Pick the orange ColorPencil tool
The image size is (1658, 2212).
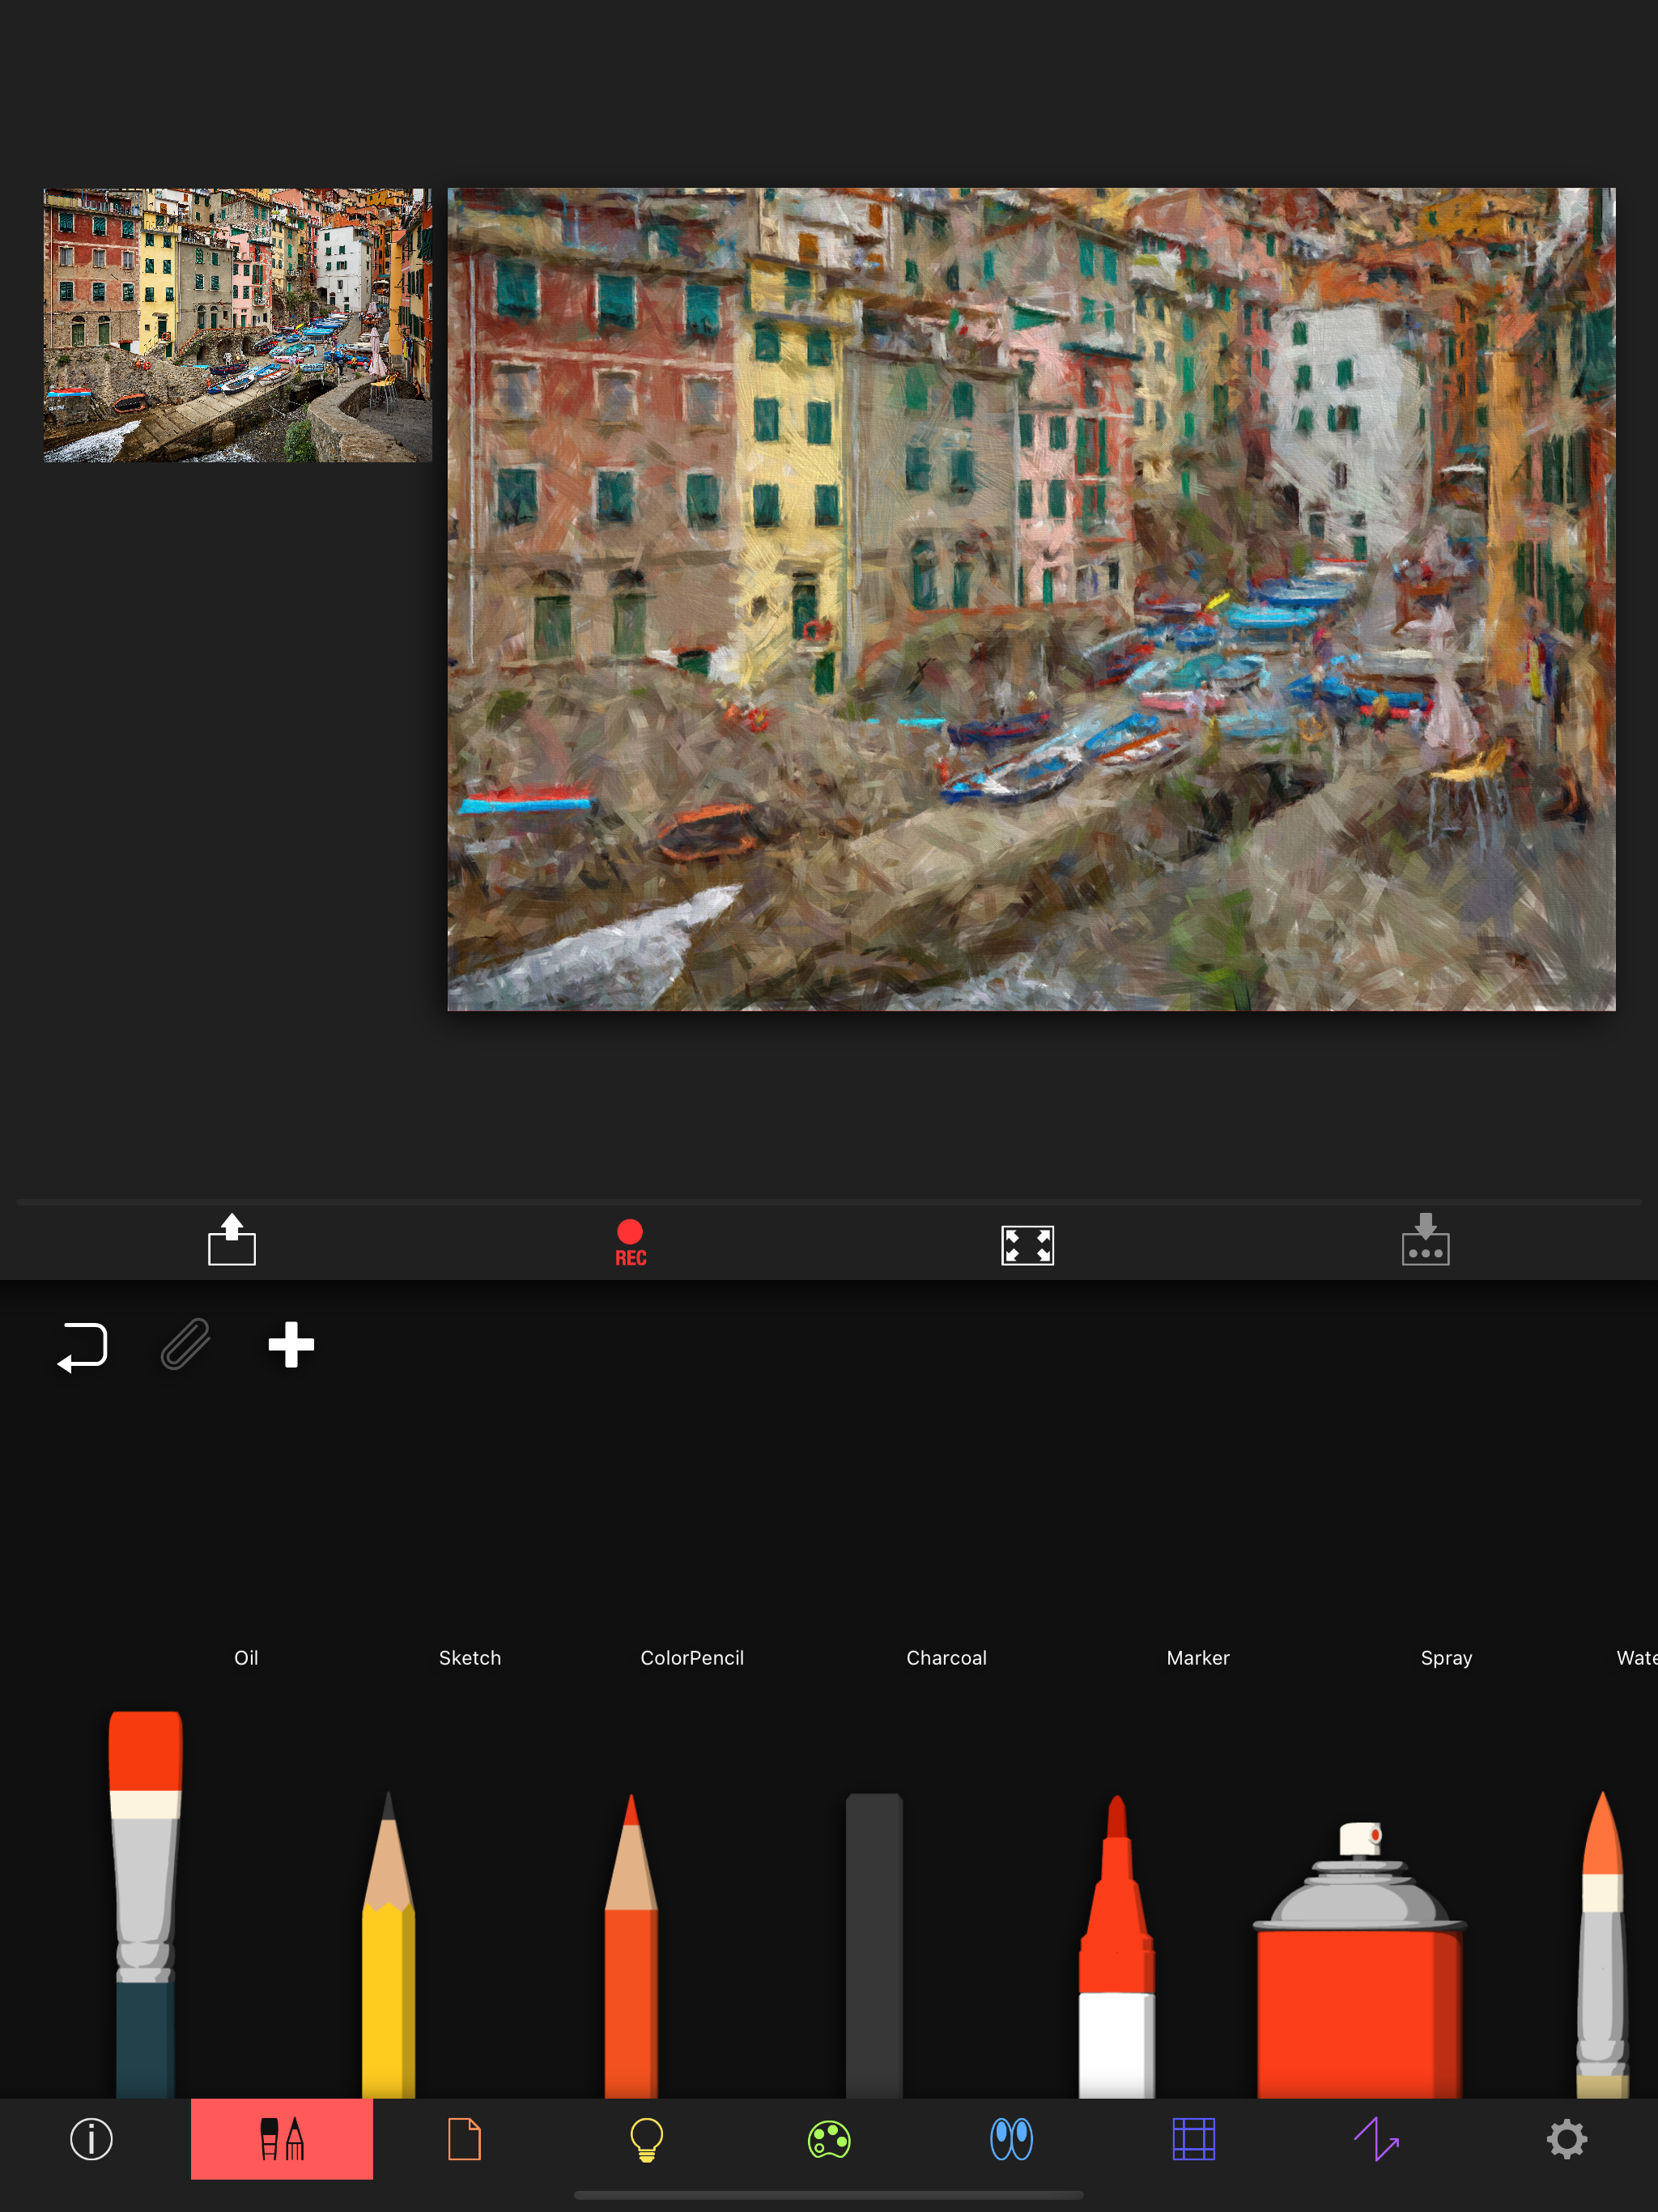(631, 1950)
